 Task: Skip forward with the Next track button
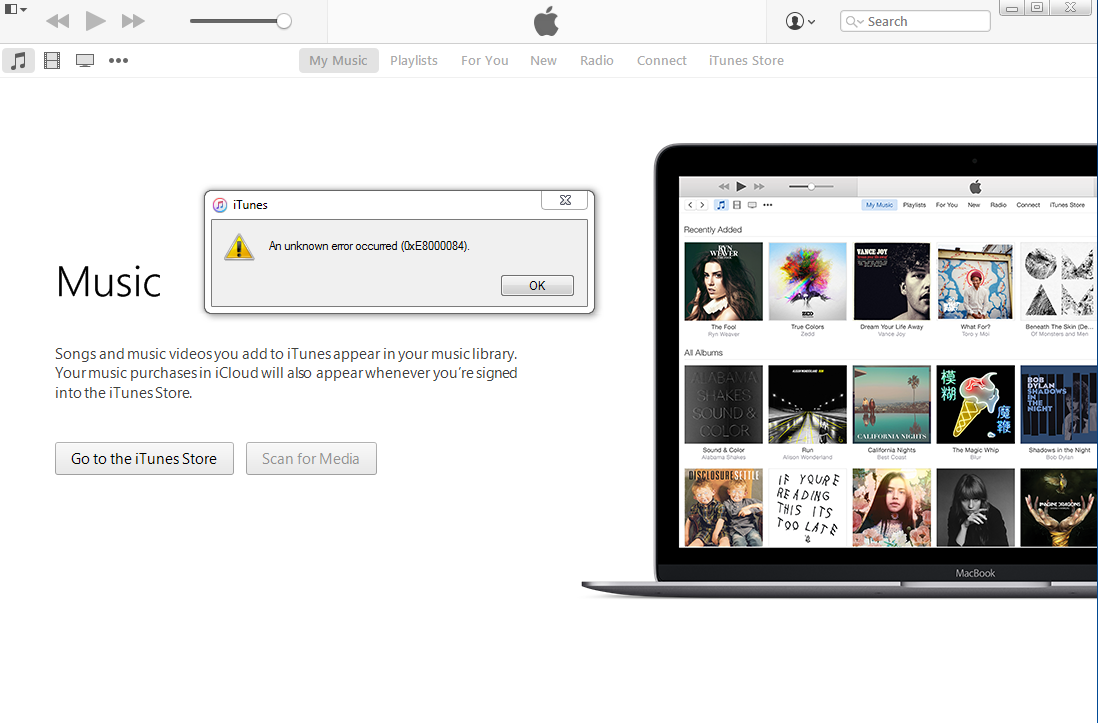[133, 21]
